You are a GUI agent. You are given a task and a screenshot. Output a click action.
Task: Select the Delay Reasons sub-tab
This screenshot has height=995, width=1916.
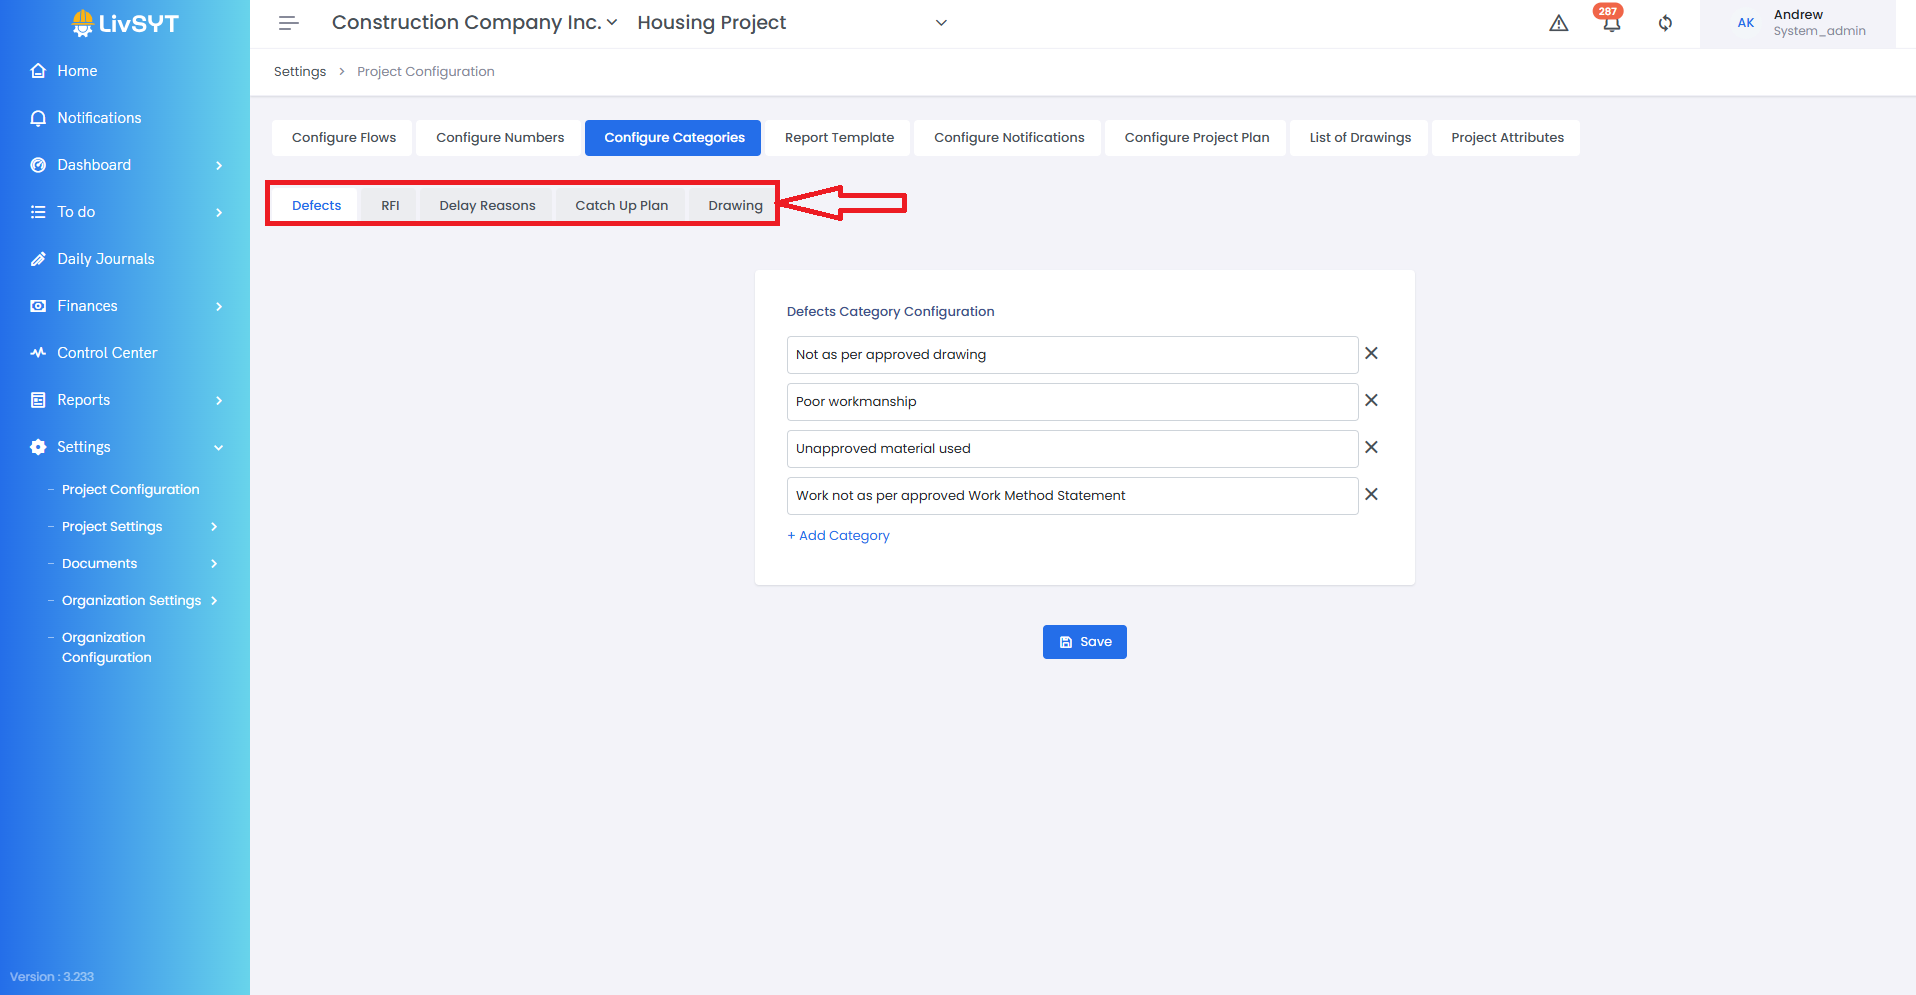[x=487, y=206]
